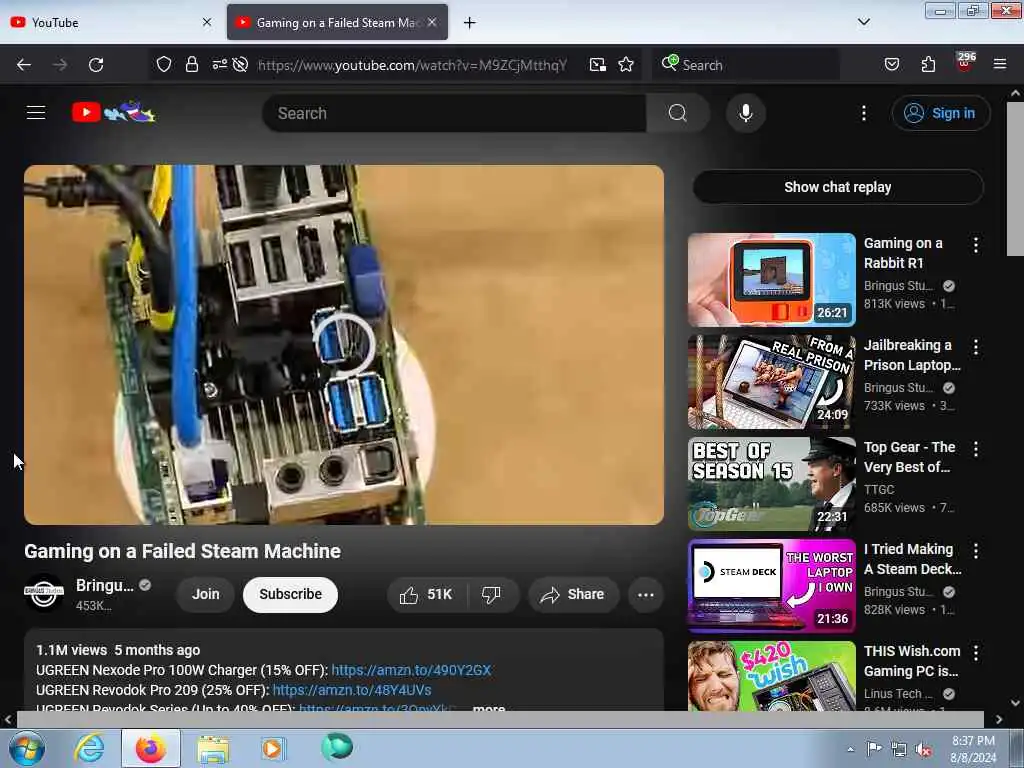This screenshot has width=1024, height=768.
Task: Open Windows Explorer folder on taskbar
Action: (213, 749)
